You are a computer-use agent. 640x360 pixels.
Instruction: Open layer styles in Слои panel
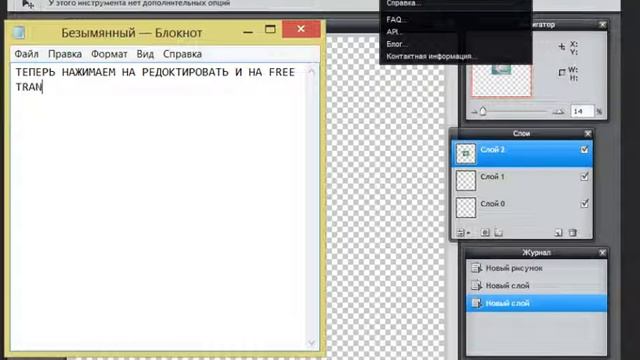498,233
